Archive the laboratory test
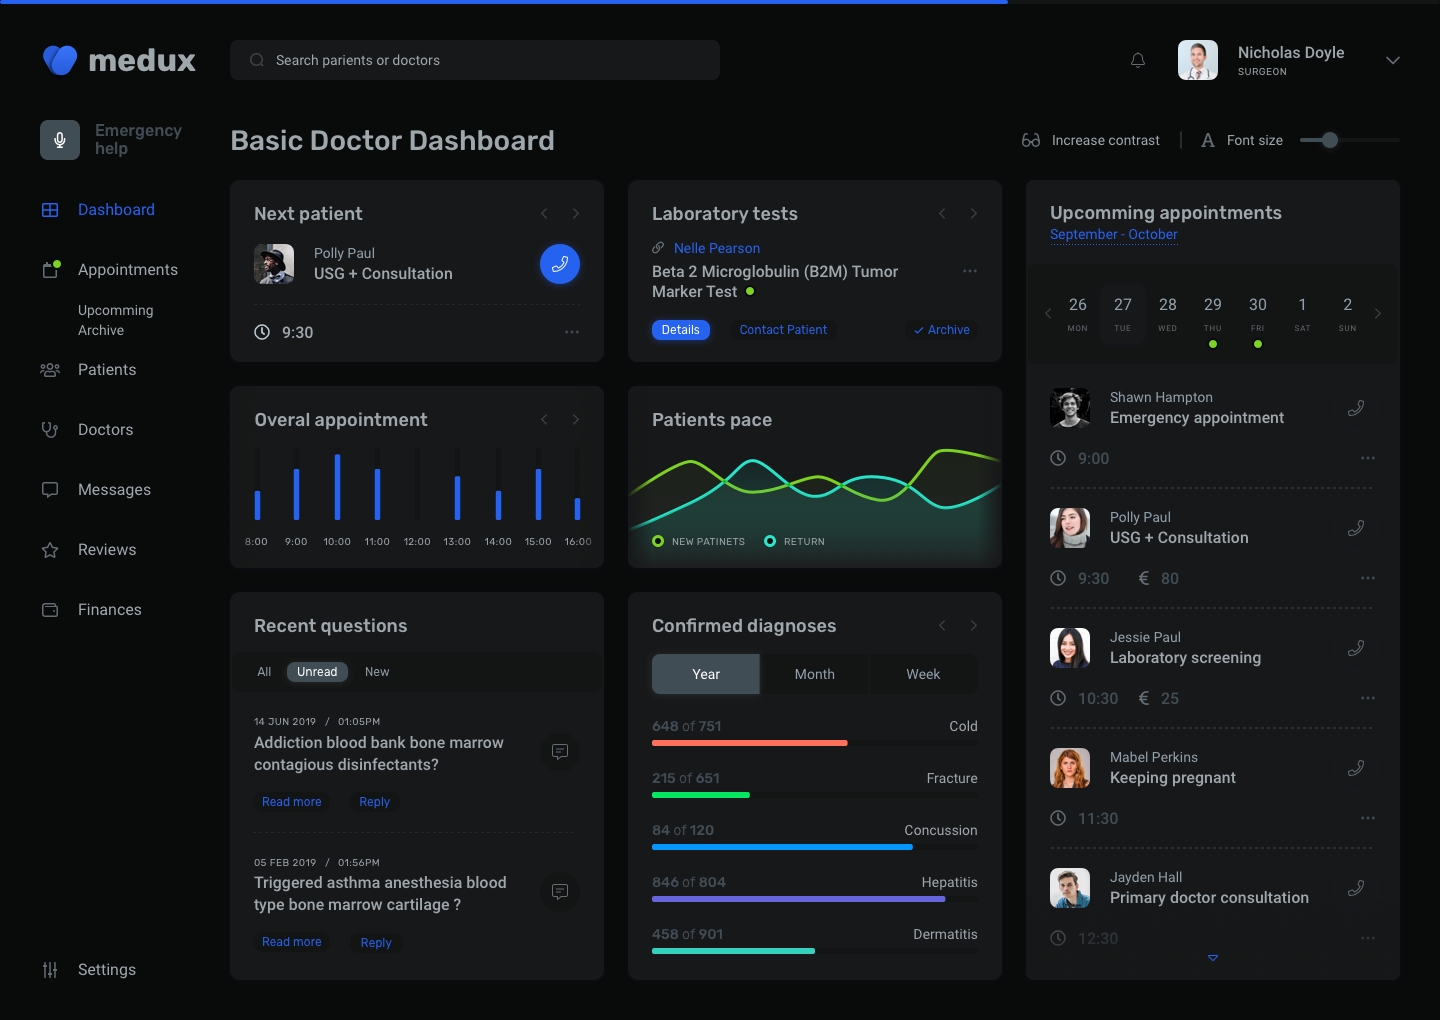The width and height of the screenshot is (1440, 1020). click(x=942, y=330)
